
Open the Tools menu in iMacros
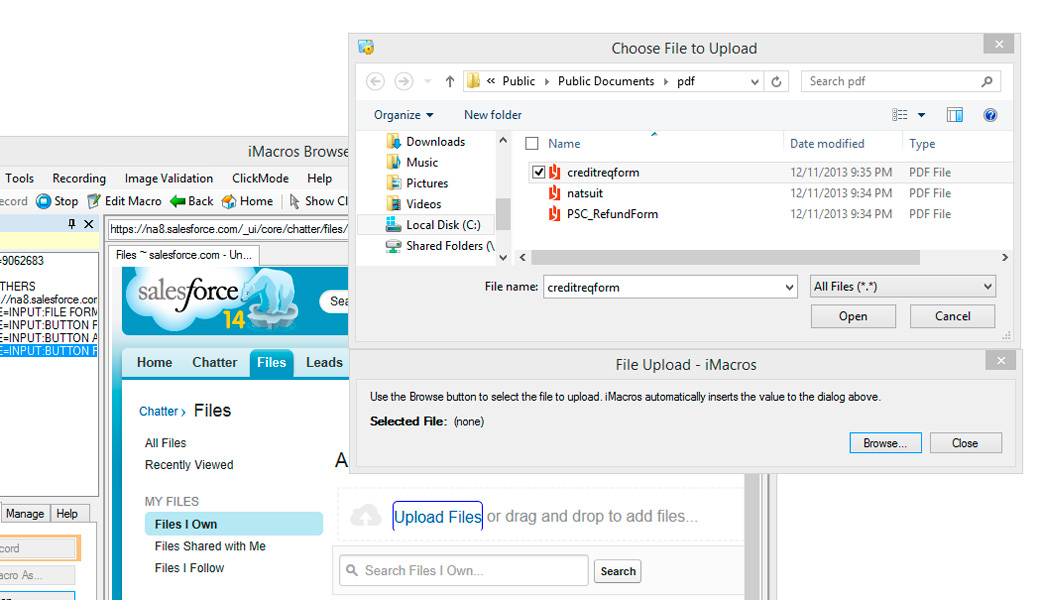point(19,178)
